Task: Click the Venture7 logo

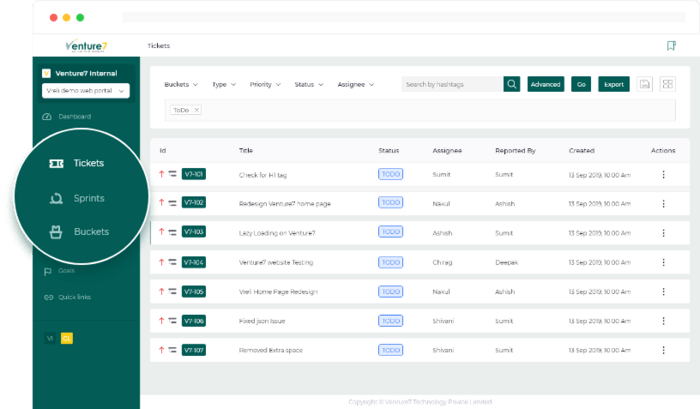Action: (x=86, y=46)
